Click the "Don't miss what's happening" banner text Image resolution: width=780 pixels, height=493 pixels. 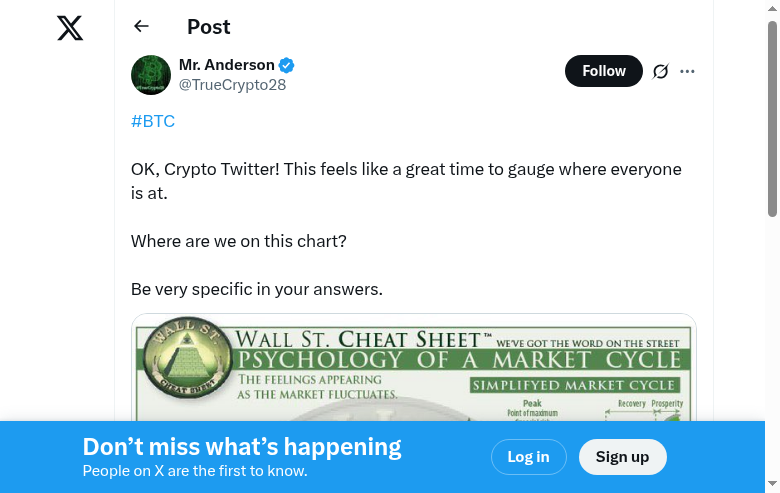point(241,447)
